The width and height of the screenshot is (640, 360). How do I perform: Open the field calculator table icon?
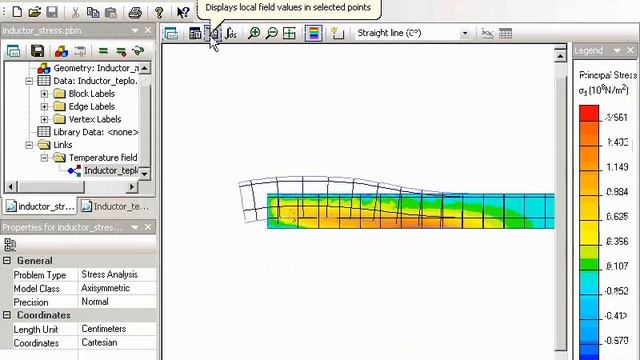click(195, 33)
